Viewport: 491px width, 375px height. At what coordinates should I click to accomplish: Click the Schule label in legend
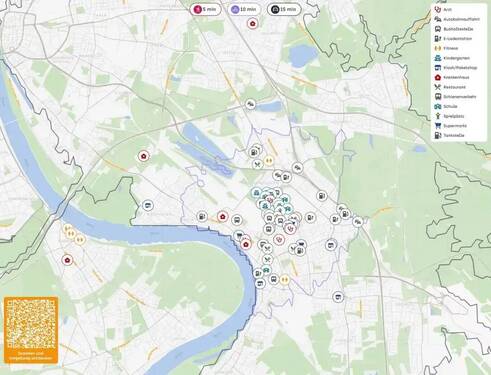tap(450, 106)
